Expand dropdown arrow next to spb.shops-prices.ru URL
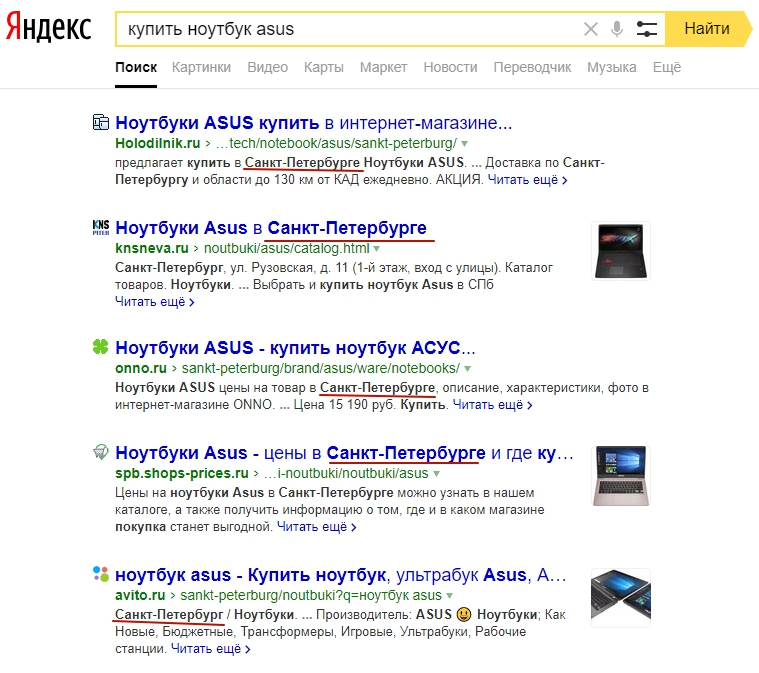 tap(437, 474)
